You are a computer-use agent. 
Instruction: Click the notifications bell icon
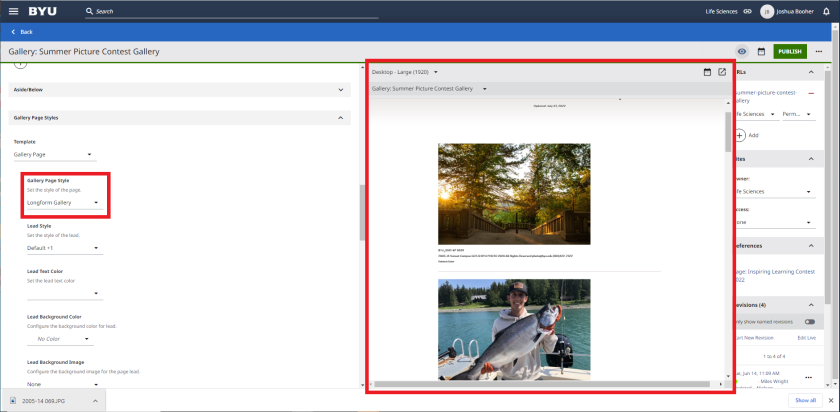826,11
